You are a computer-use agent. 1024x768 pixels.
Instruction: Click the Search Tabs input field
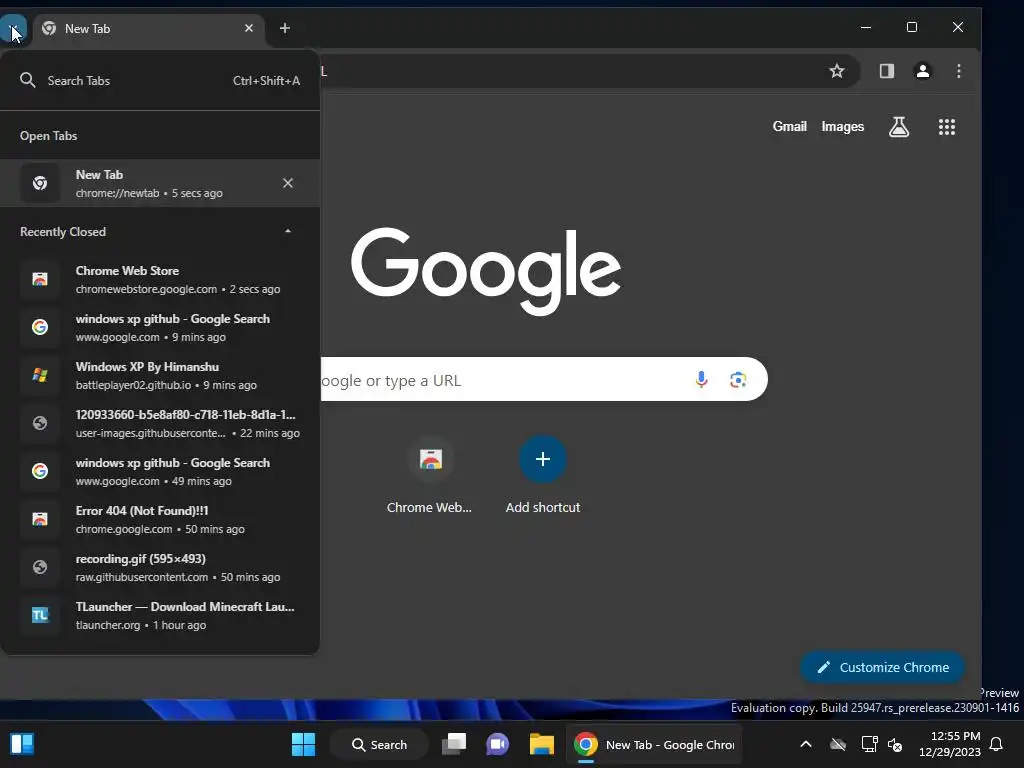pos(160,80)
